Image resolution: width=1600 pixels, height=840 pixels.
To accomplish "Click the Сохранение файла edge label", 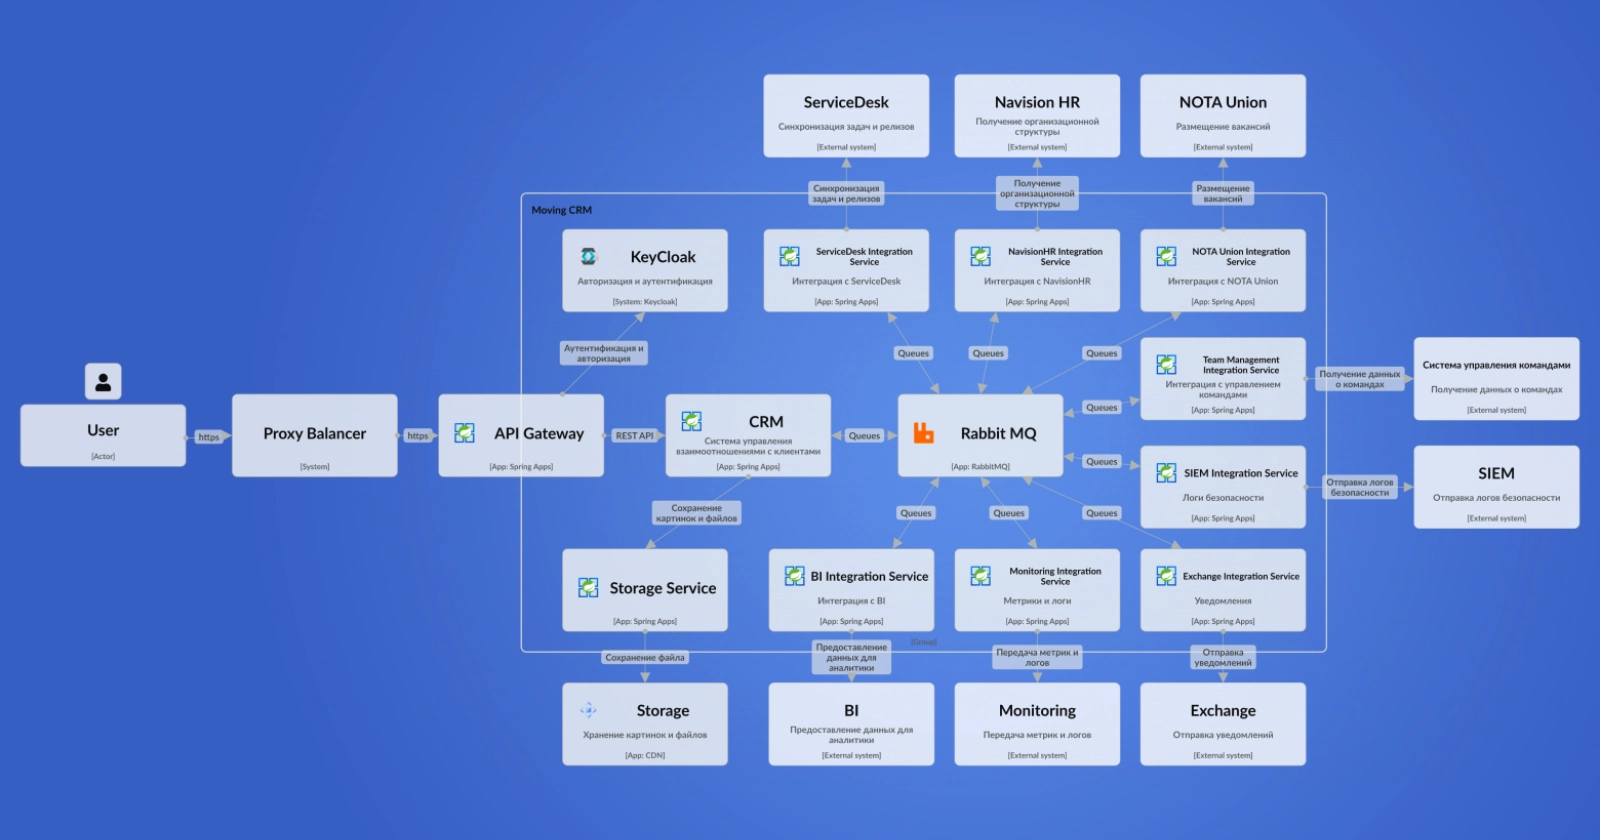I will pos(645,658).
